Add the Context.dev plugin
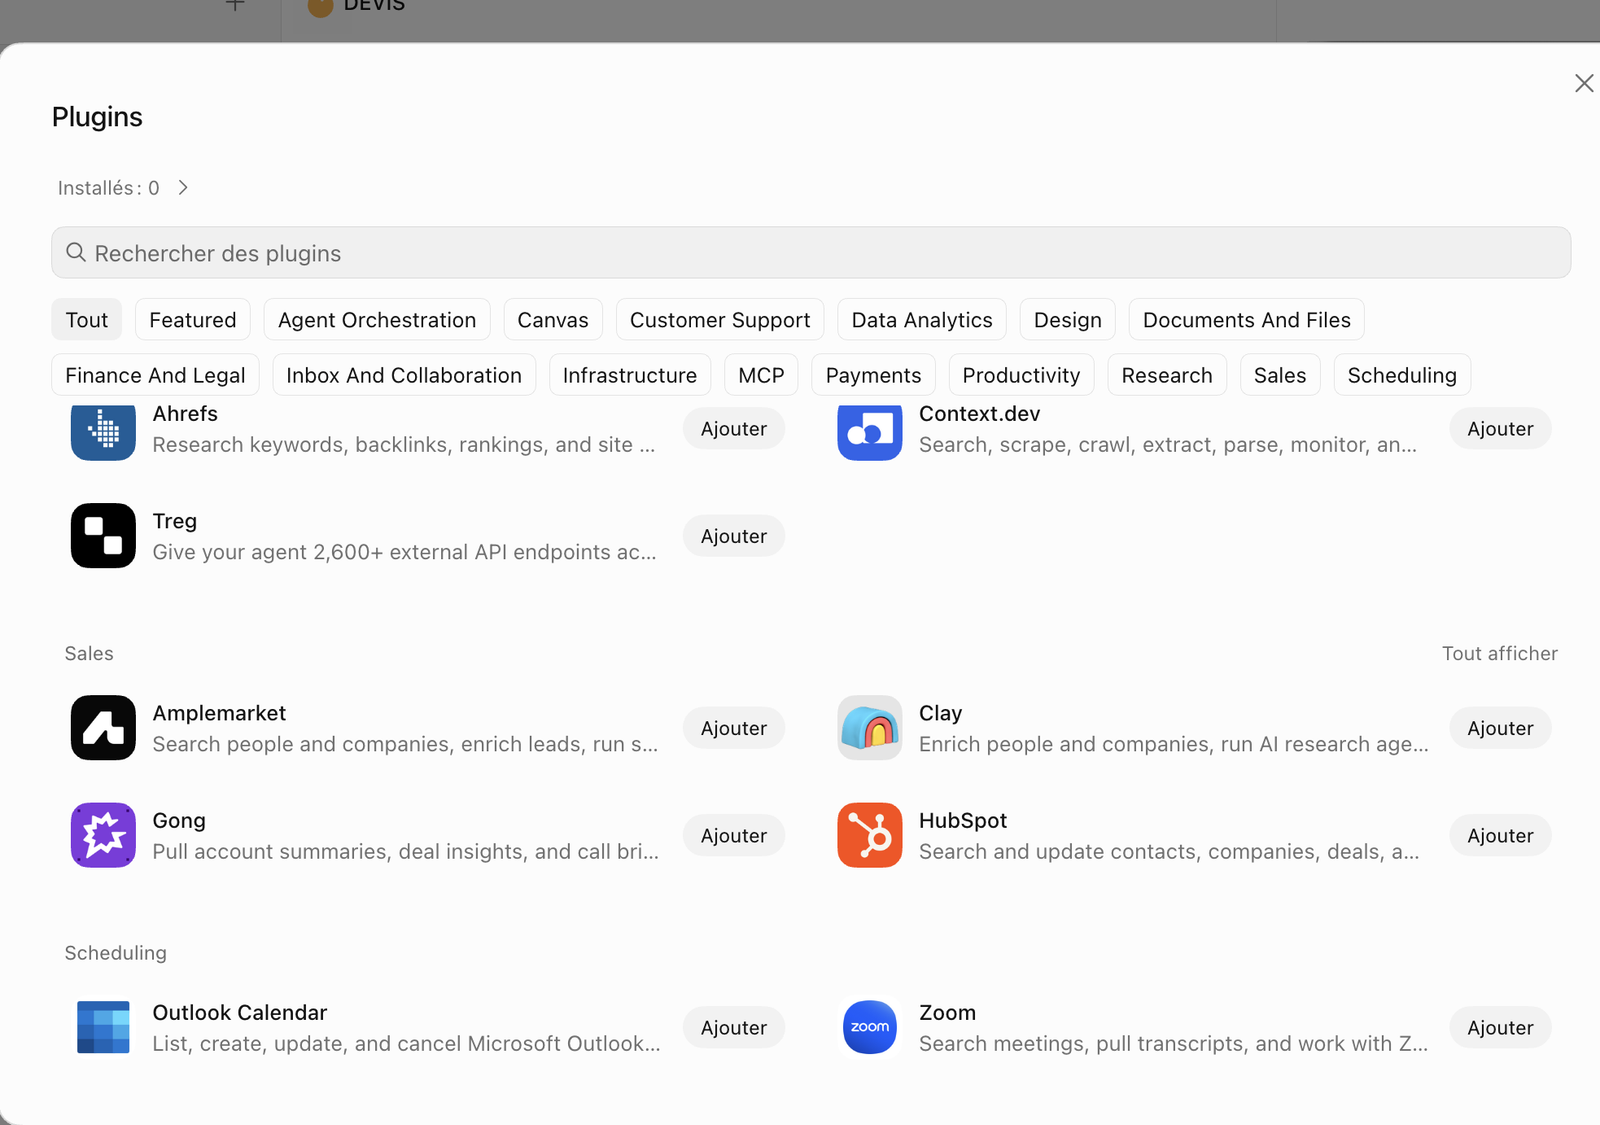 (x=1500, y=429)
